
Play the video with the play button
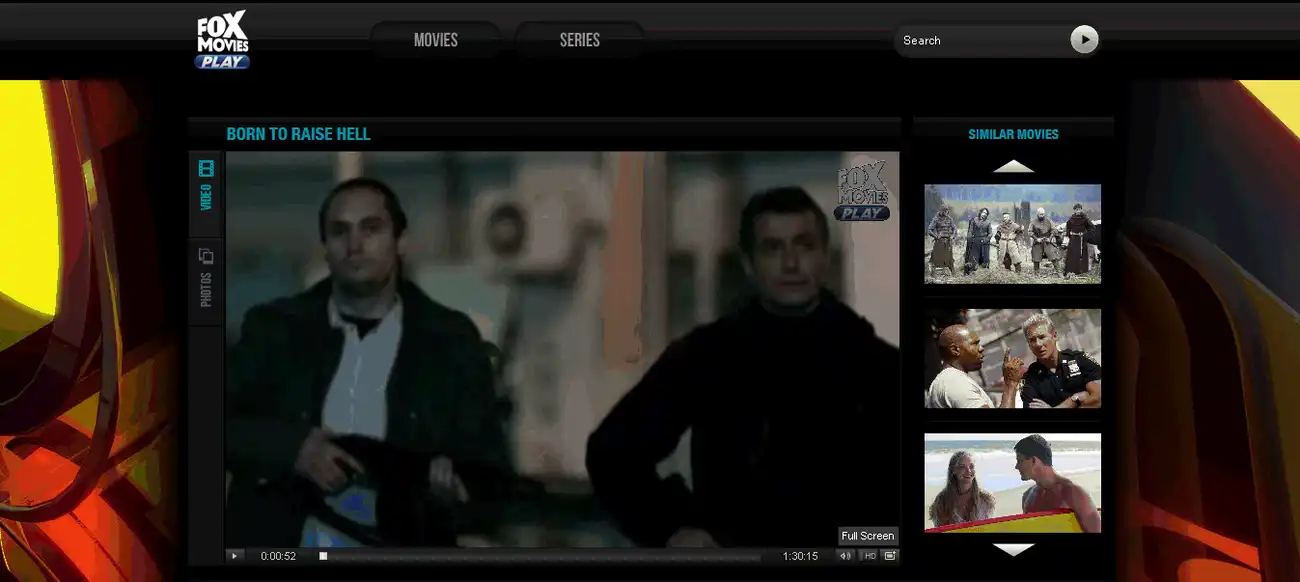tap(234, 556)
